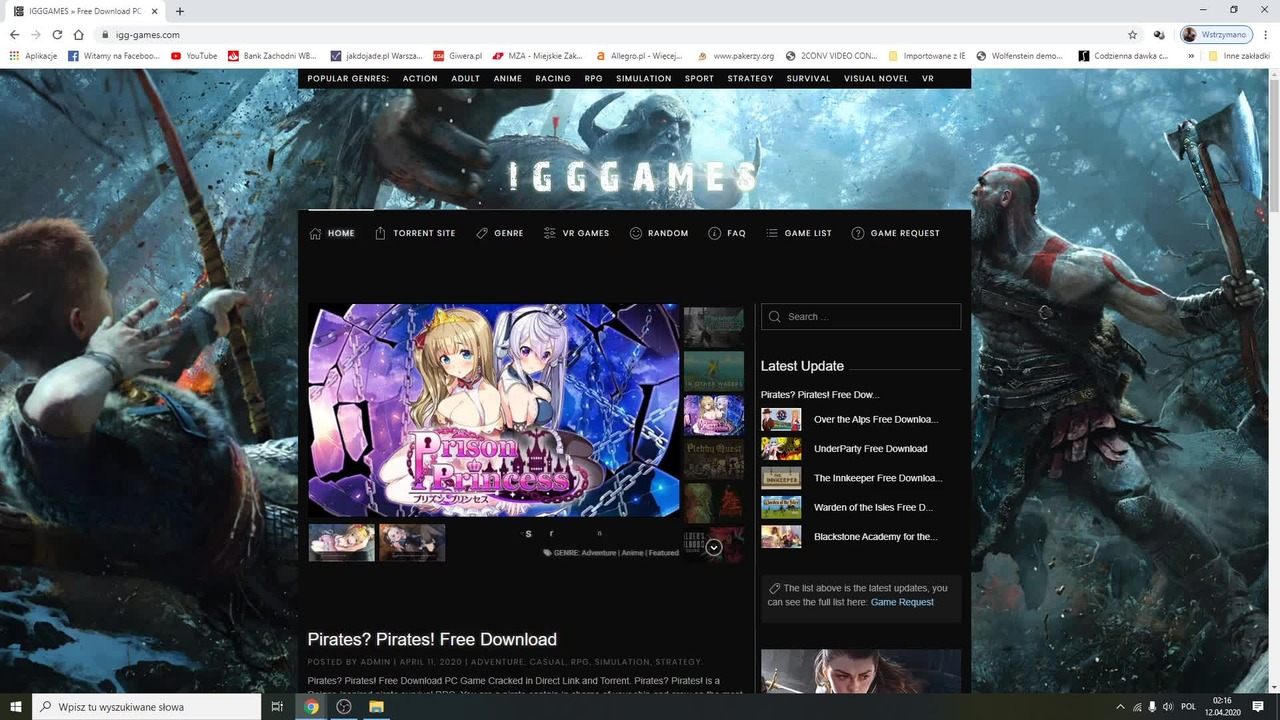
Task: Follow the Game Request link in sidebar note
Action: click(x=902, y=602)
